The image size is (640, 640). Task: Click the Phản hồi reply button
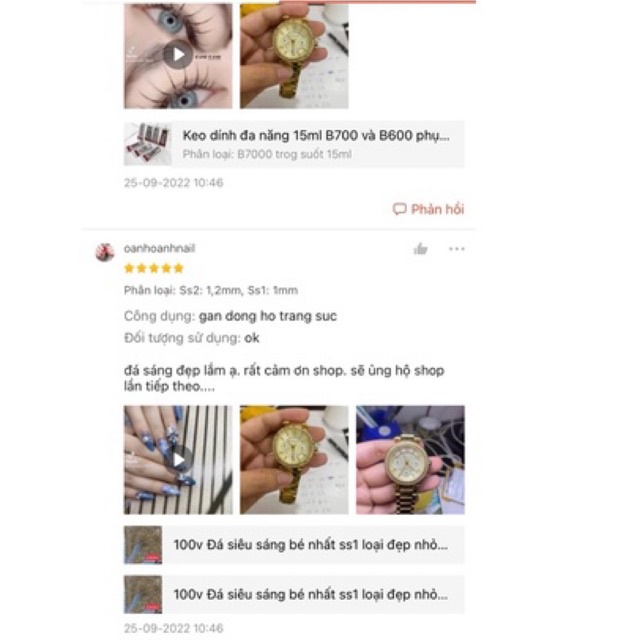coord(428,209)
